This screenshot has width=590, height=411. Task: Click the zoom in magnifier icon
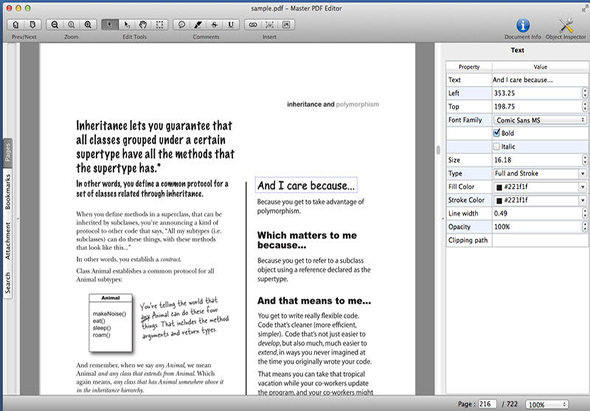(88, 25)
